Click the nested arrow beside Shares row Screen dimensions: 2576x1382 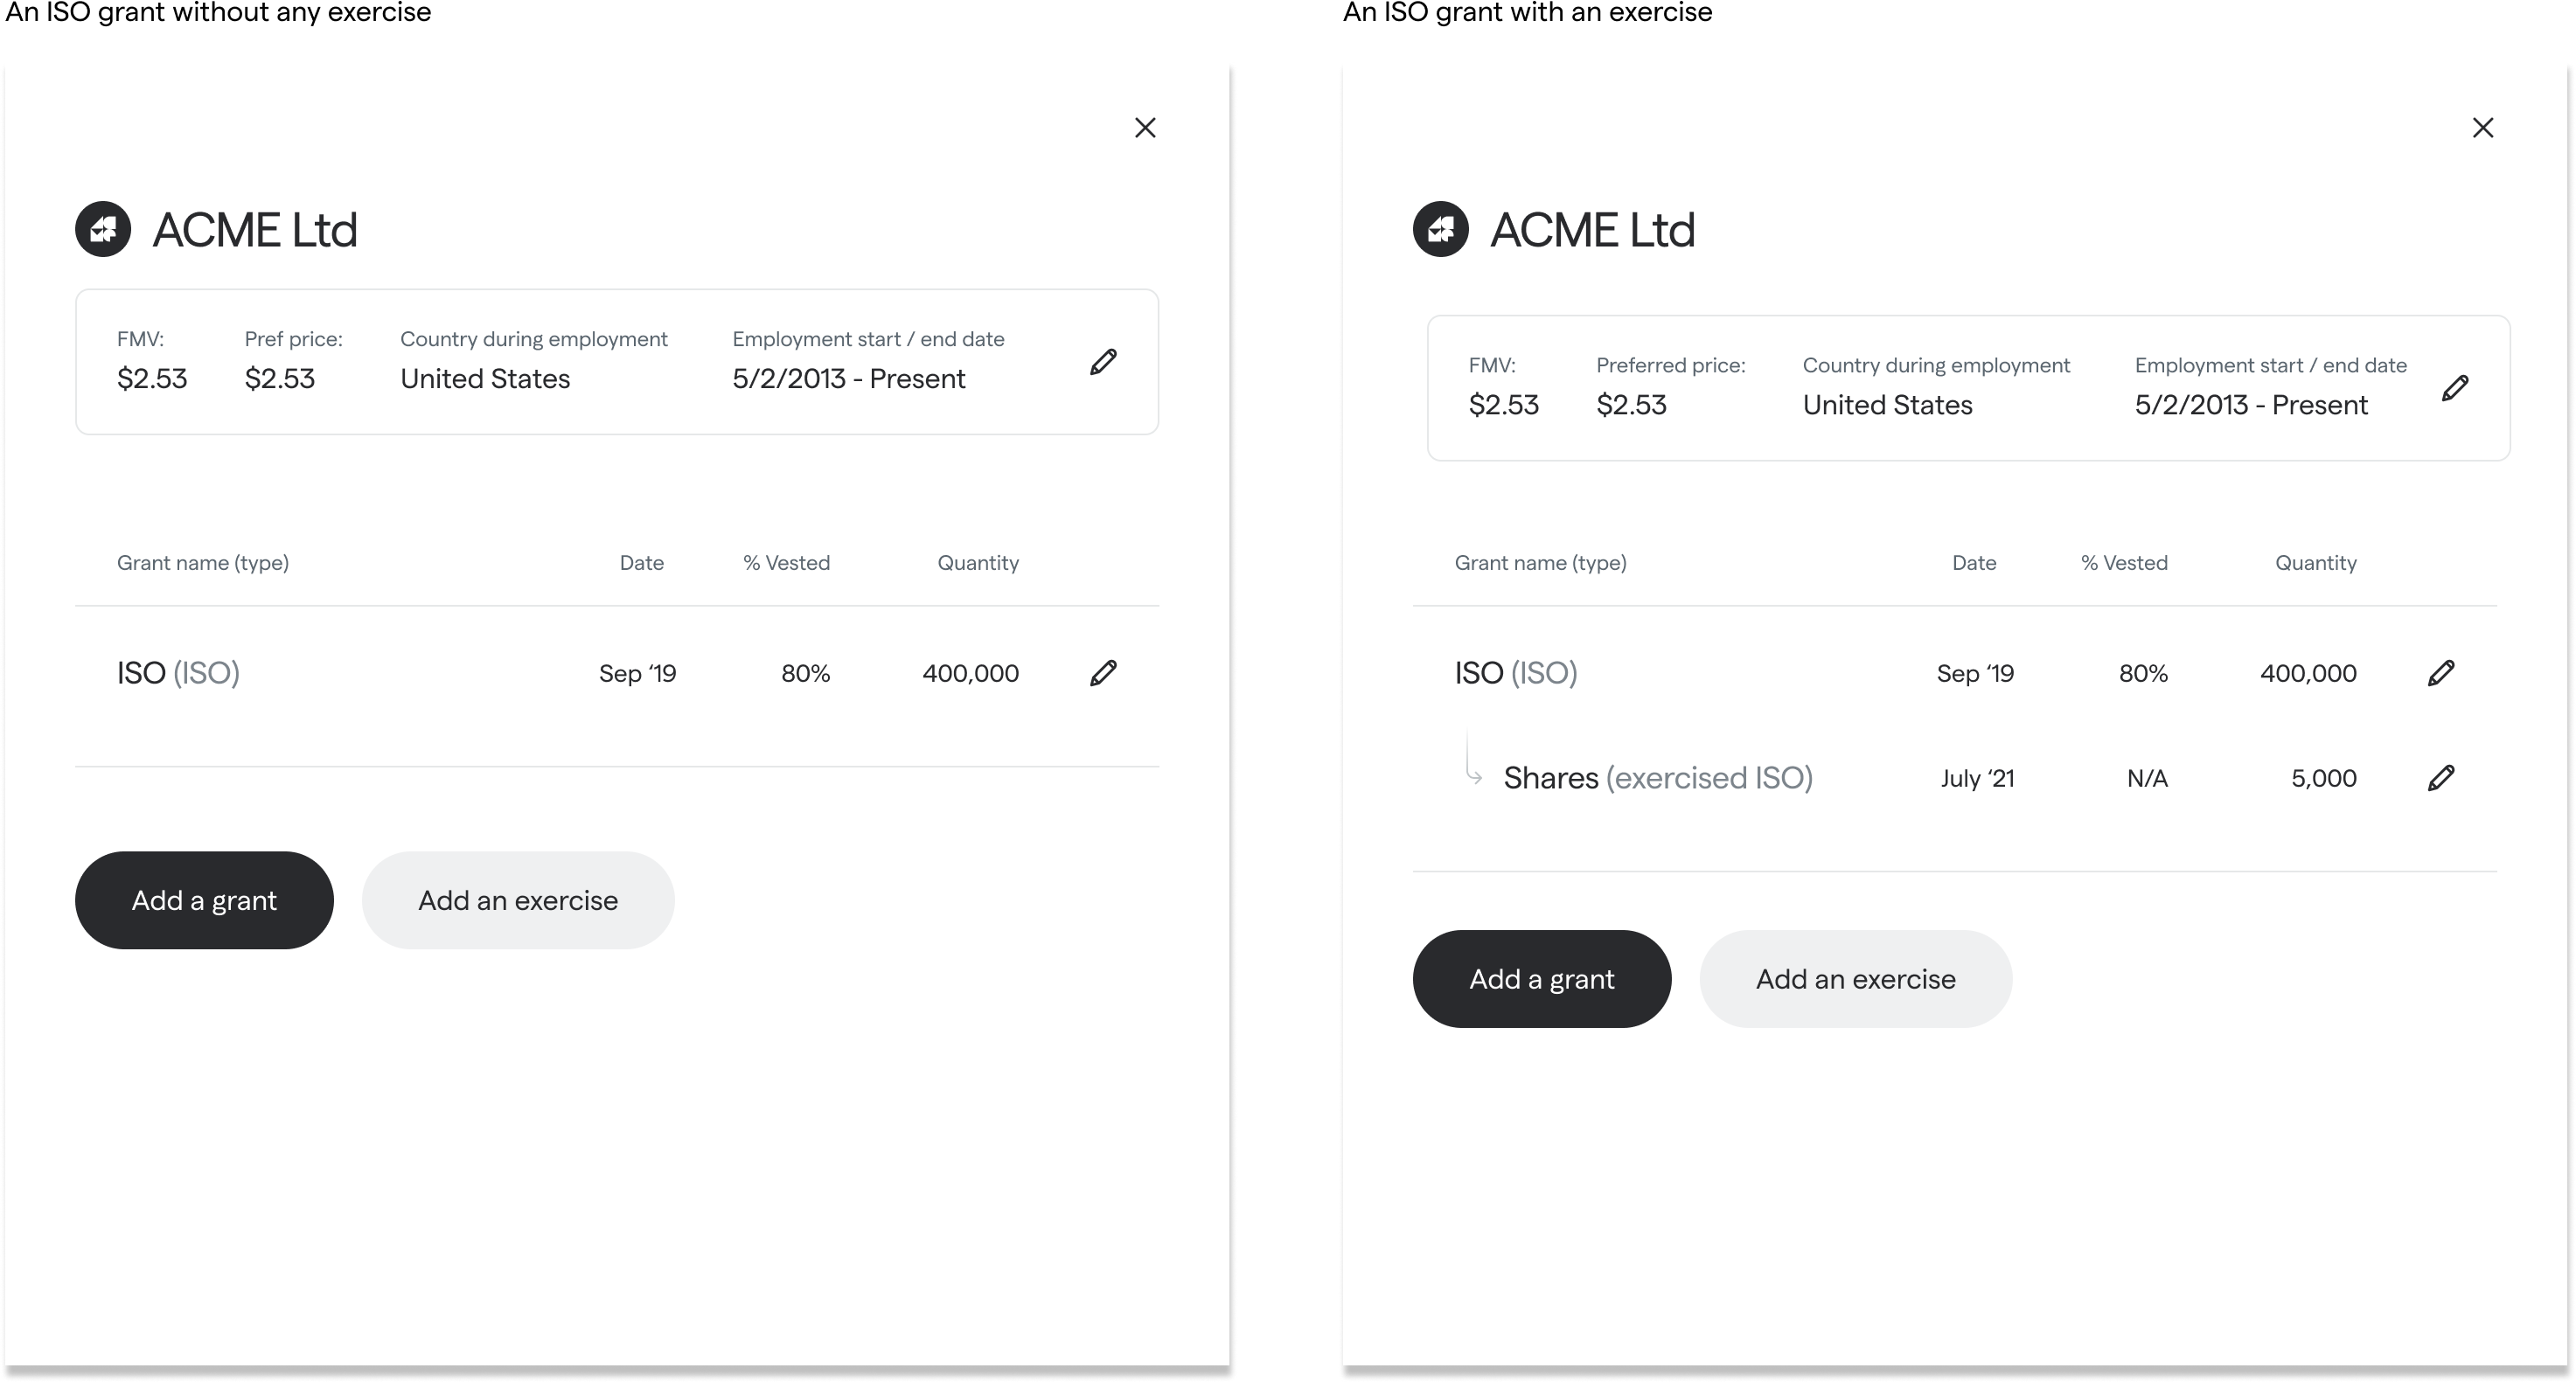click(x=1473, y=775)
